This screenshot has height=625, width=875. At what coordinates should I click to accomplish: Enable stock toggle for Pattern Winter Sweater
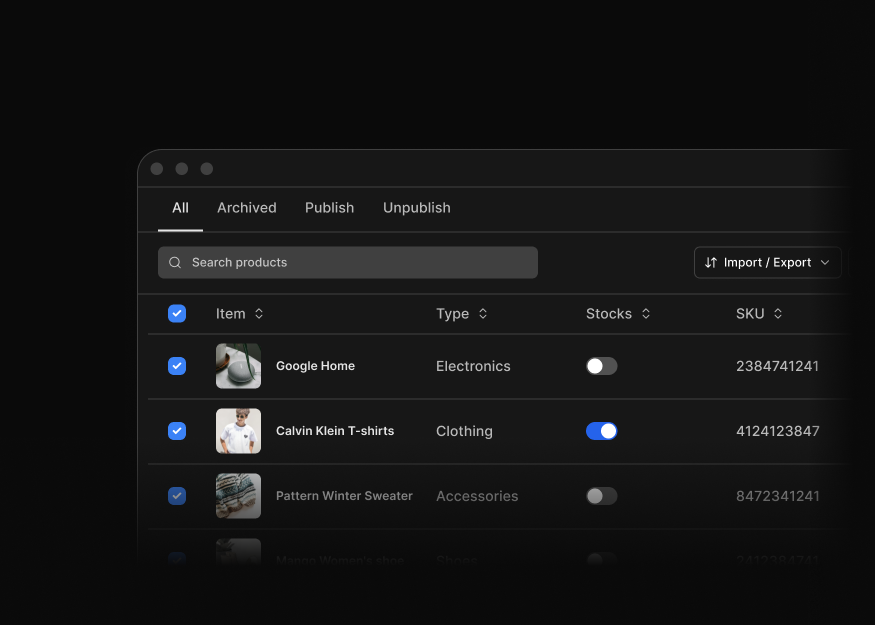tap(602, 496)
